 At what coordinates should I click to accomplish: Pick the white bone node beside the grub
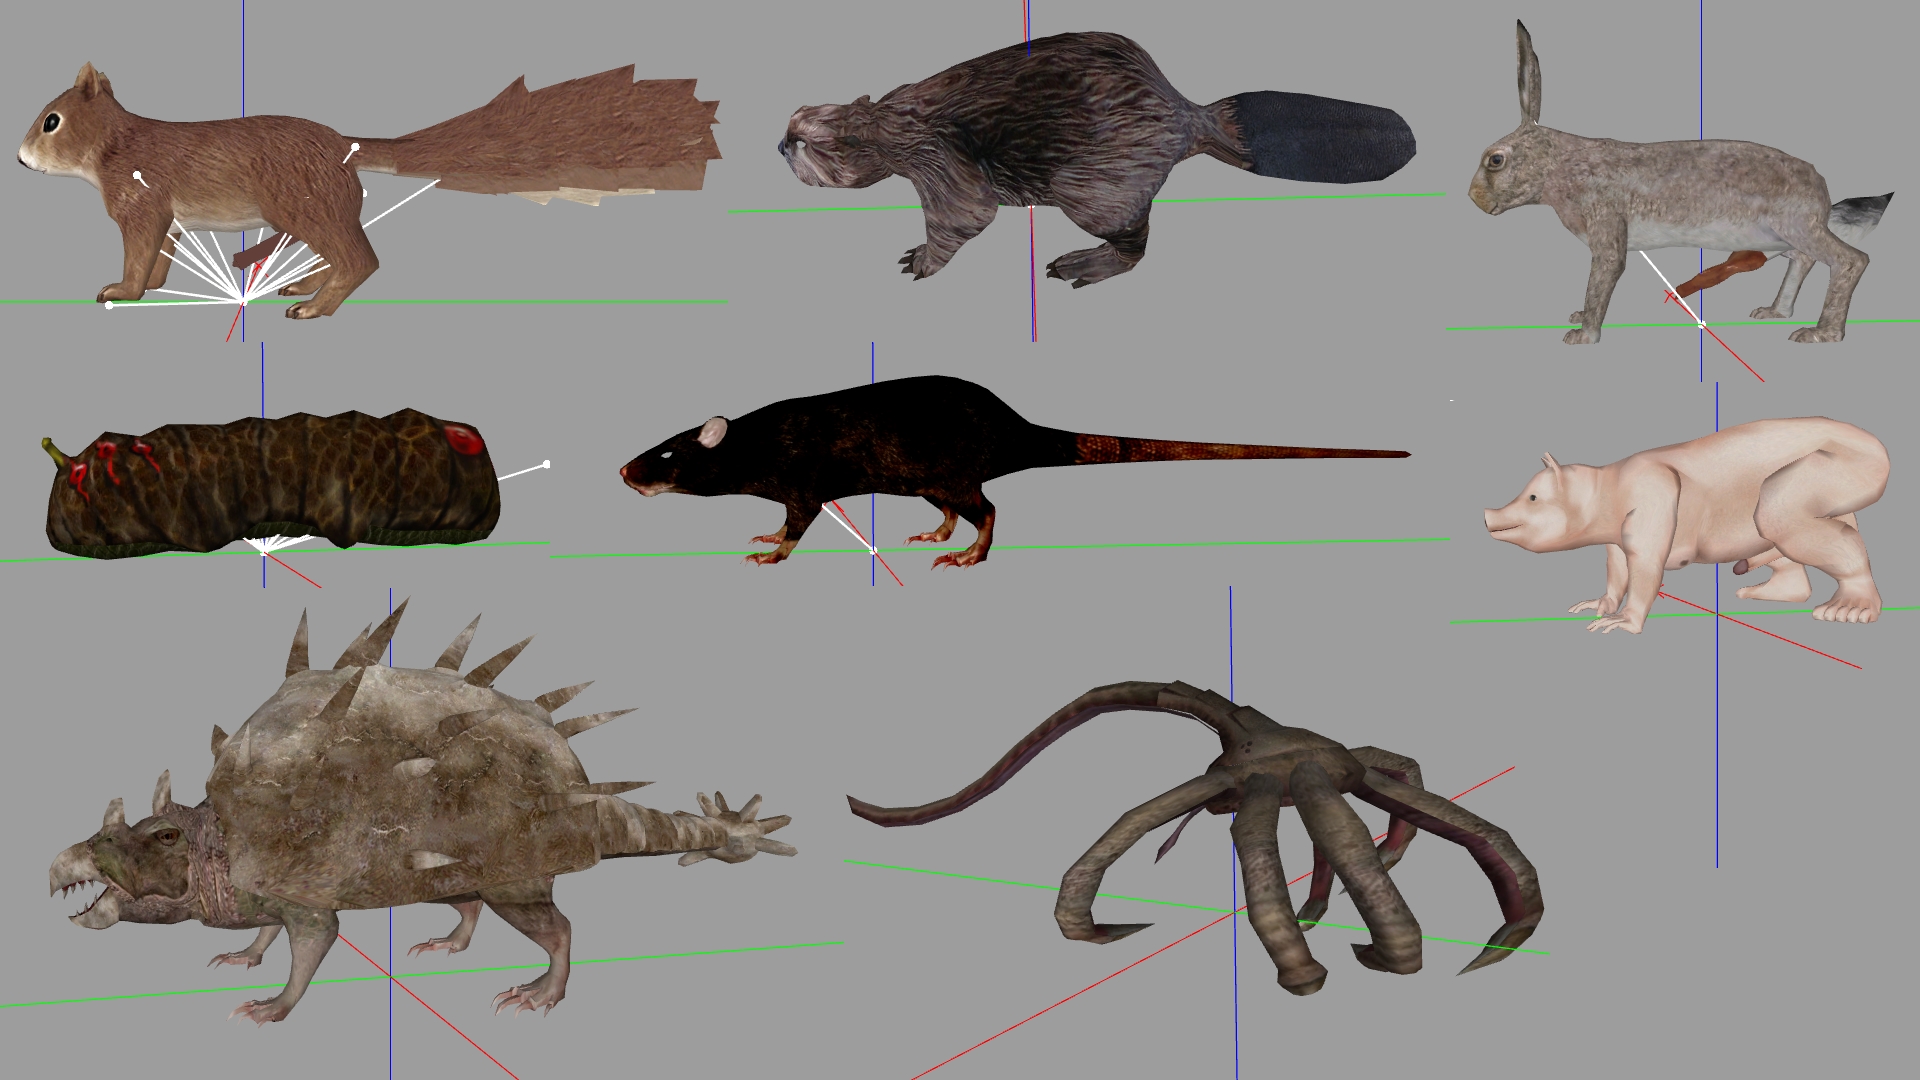pos(547,464)
